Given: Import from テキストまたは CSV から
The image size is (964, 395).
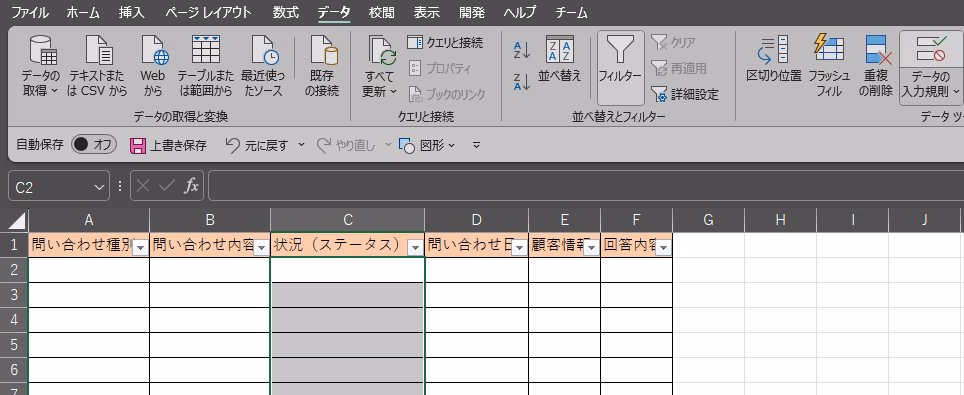Looking at the screenshot, I should tap(98, 67).
